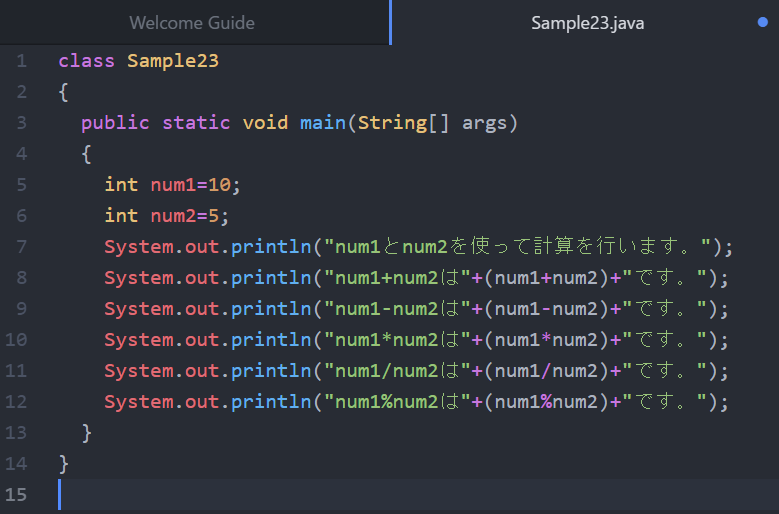
Task: Place cursor on the 'class' keyword
Action: 86,61
